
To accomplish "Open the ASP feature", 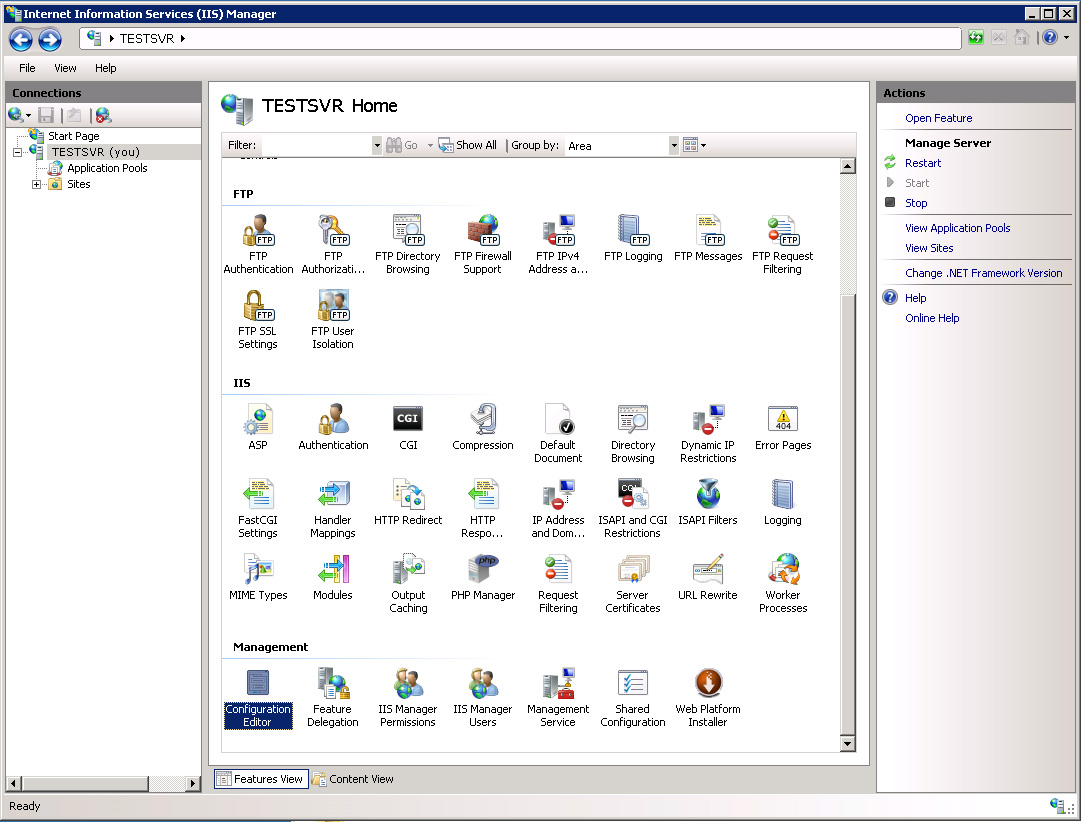I will tap(258, 427).
